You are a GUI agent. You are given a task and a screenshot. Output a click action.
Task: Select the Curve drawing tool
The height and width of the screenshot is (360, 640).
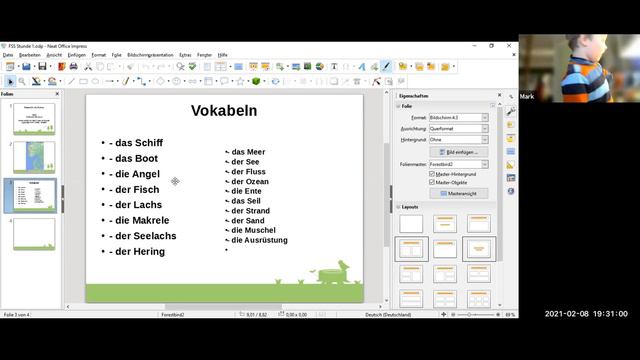[x=125, y=82]
